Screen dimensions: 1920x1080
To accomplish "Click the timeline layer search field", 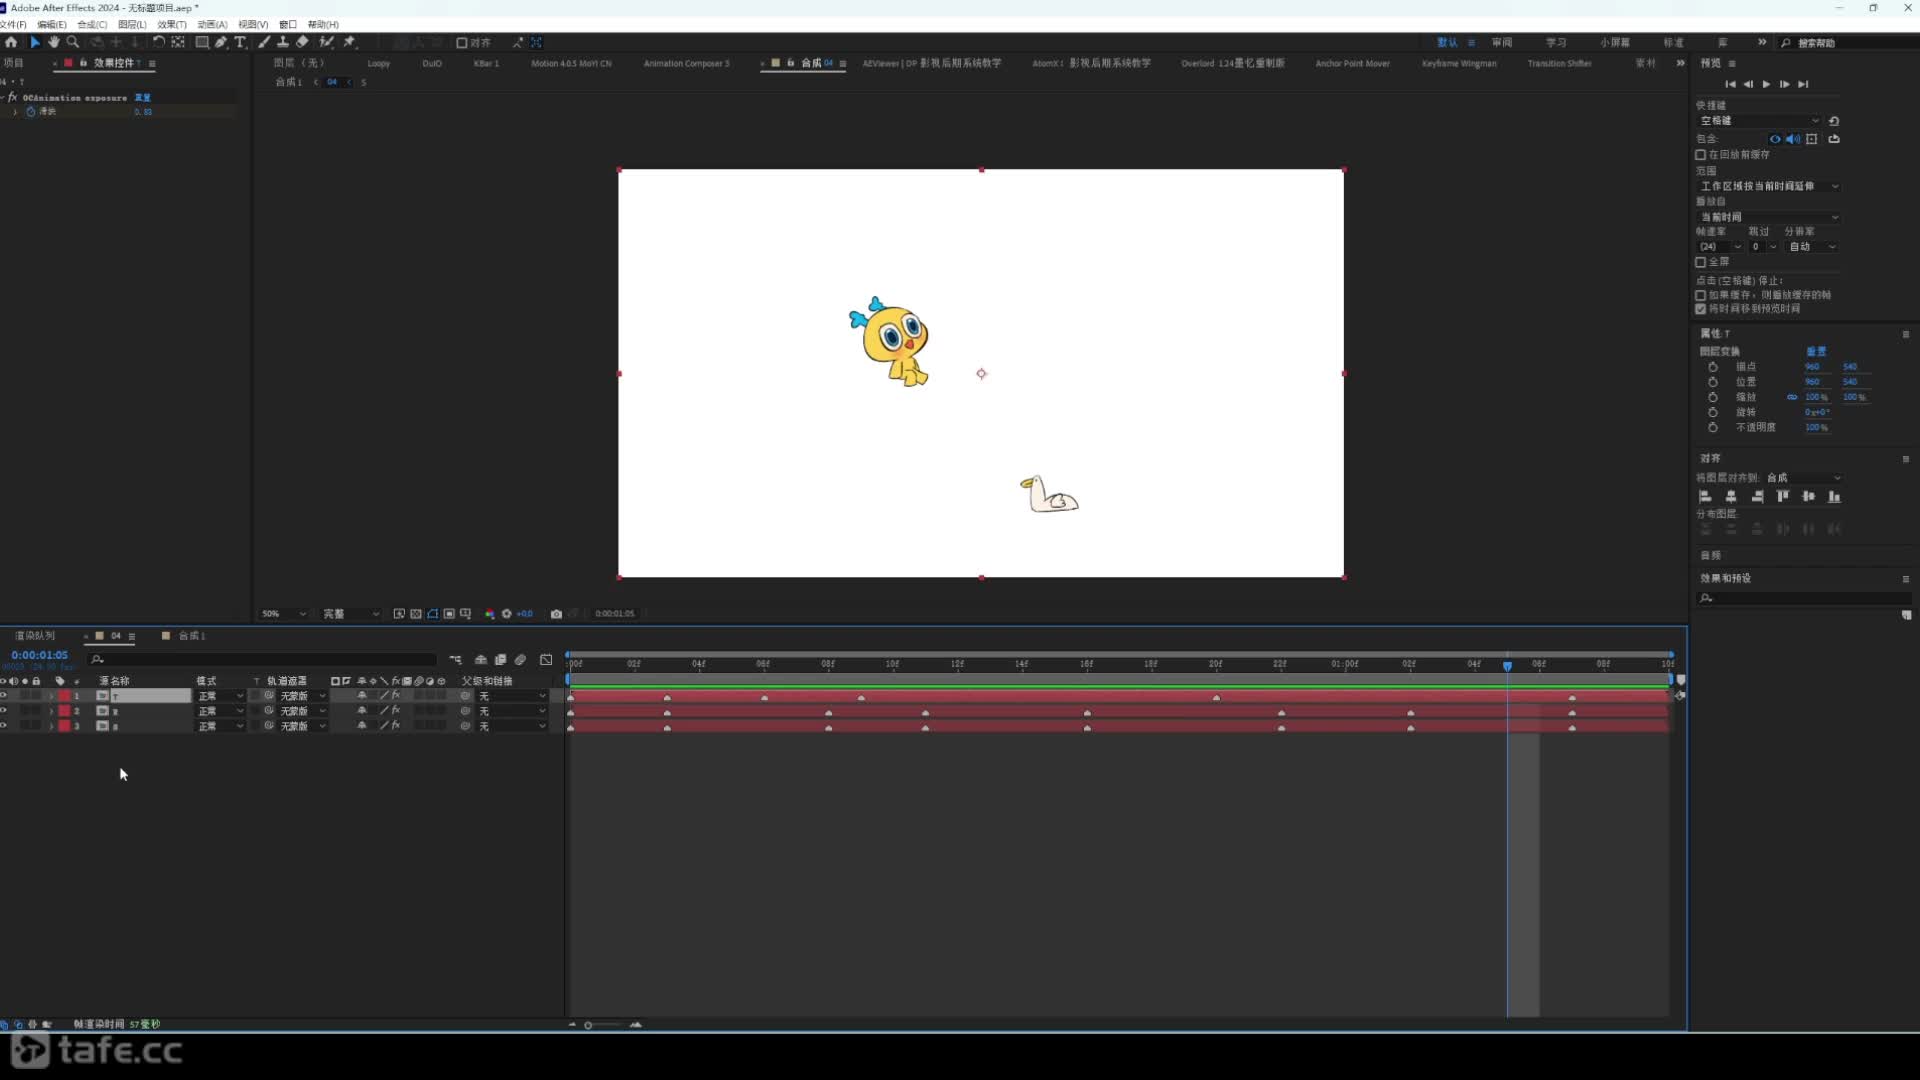I will (x=263, y=660).
